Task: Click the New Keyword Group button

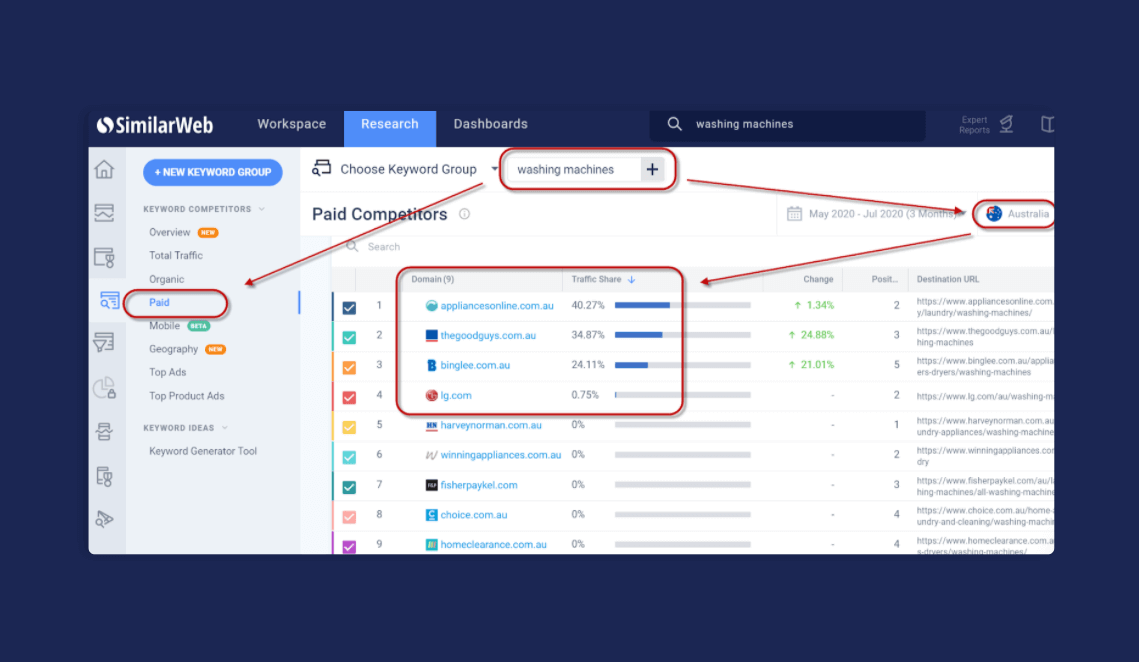Action: [x=212, y=172]
